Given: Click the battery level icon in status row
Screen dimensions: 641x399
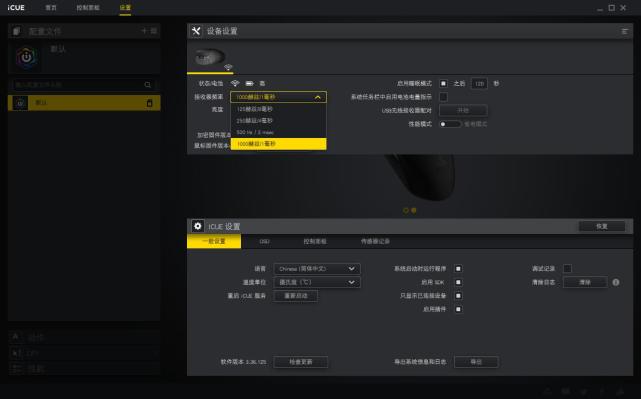Looking at the screenshot, I should coord(249,83).
